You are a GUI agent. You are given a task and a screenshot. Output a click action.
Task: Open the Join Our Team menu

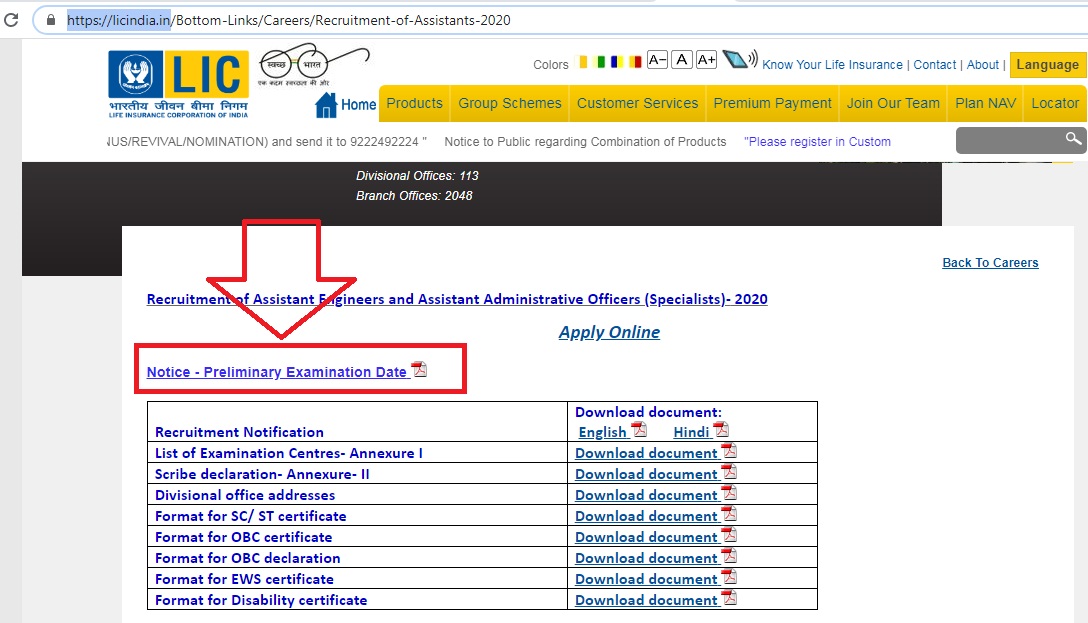pyautogui.click(x=893, y=103)
